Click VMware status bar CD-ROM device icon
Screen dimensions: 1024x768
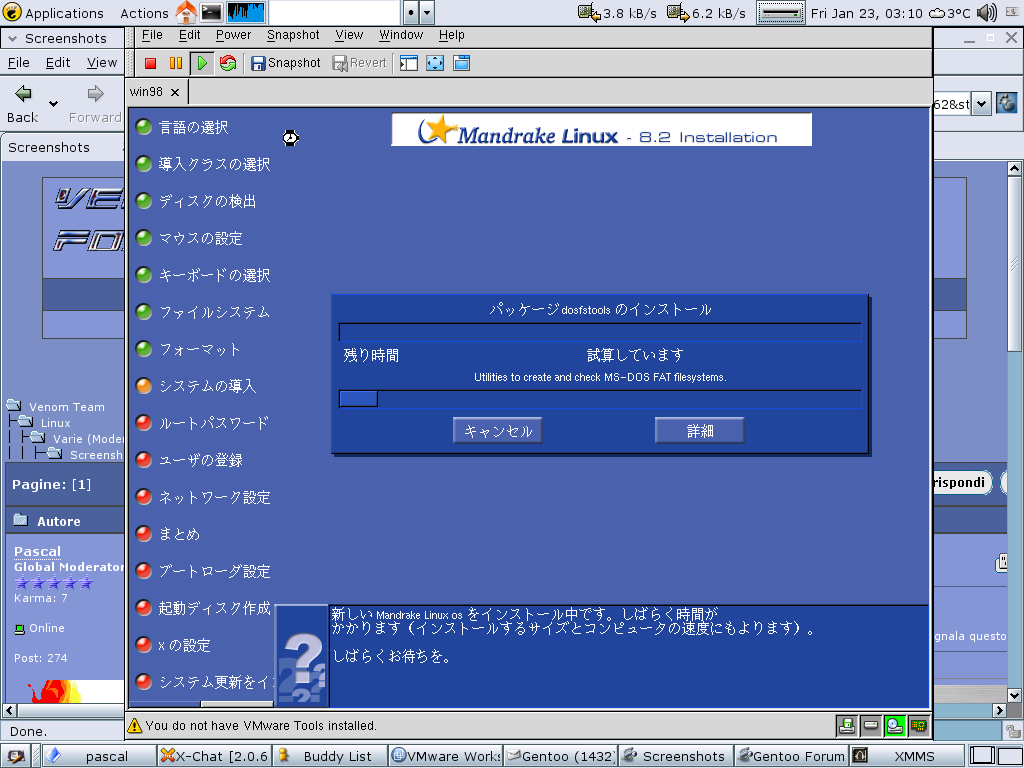click(894, 725)
